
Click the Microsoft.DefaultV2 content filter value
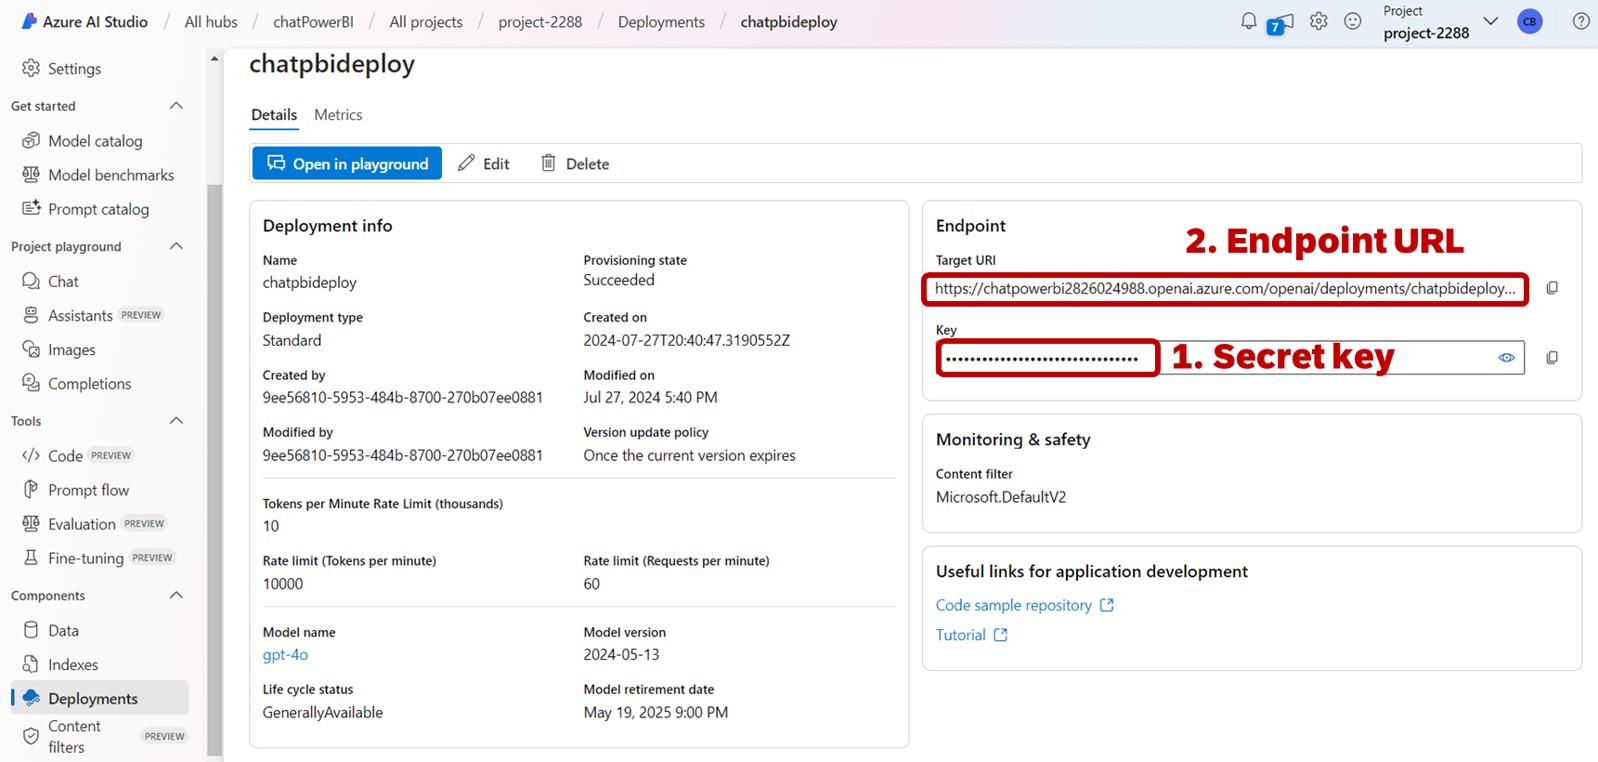click(x=1000, y=497)
